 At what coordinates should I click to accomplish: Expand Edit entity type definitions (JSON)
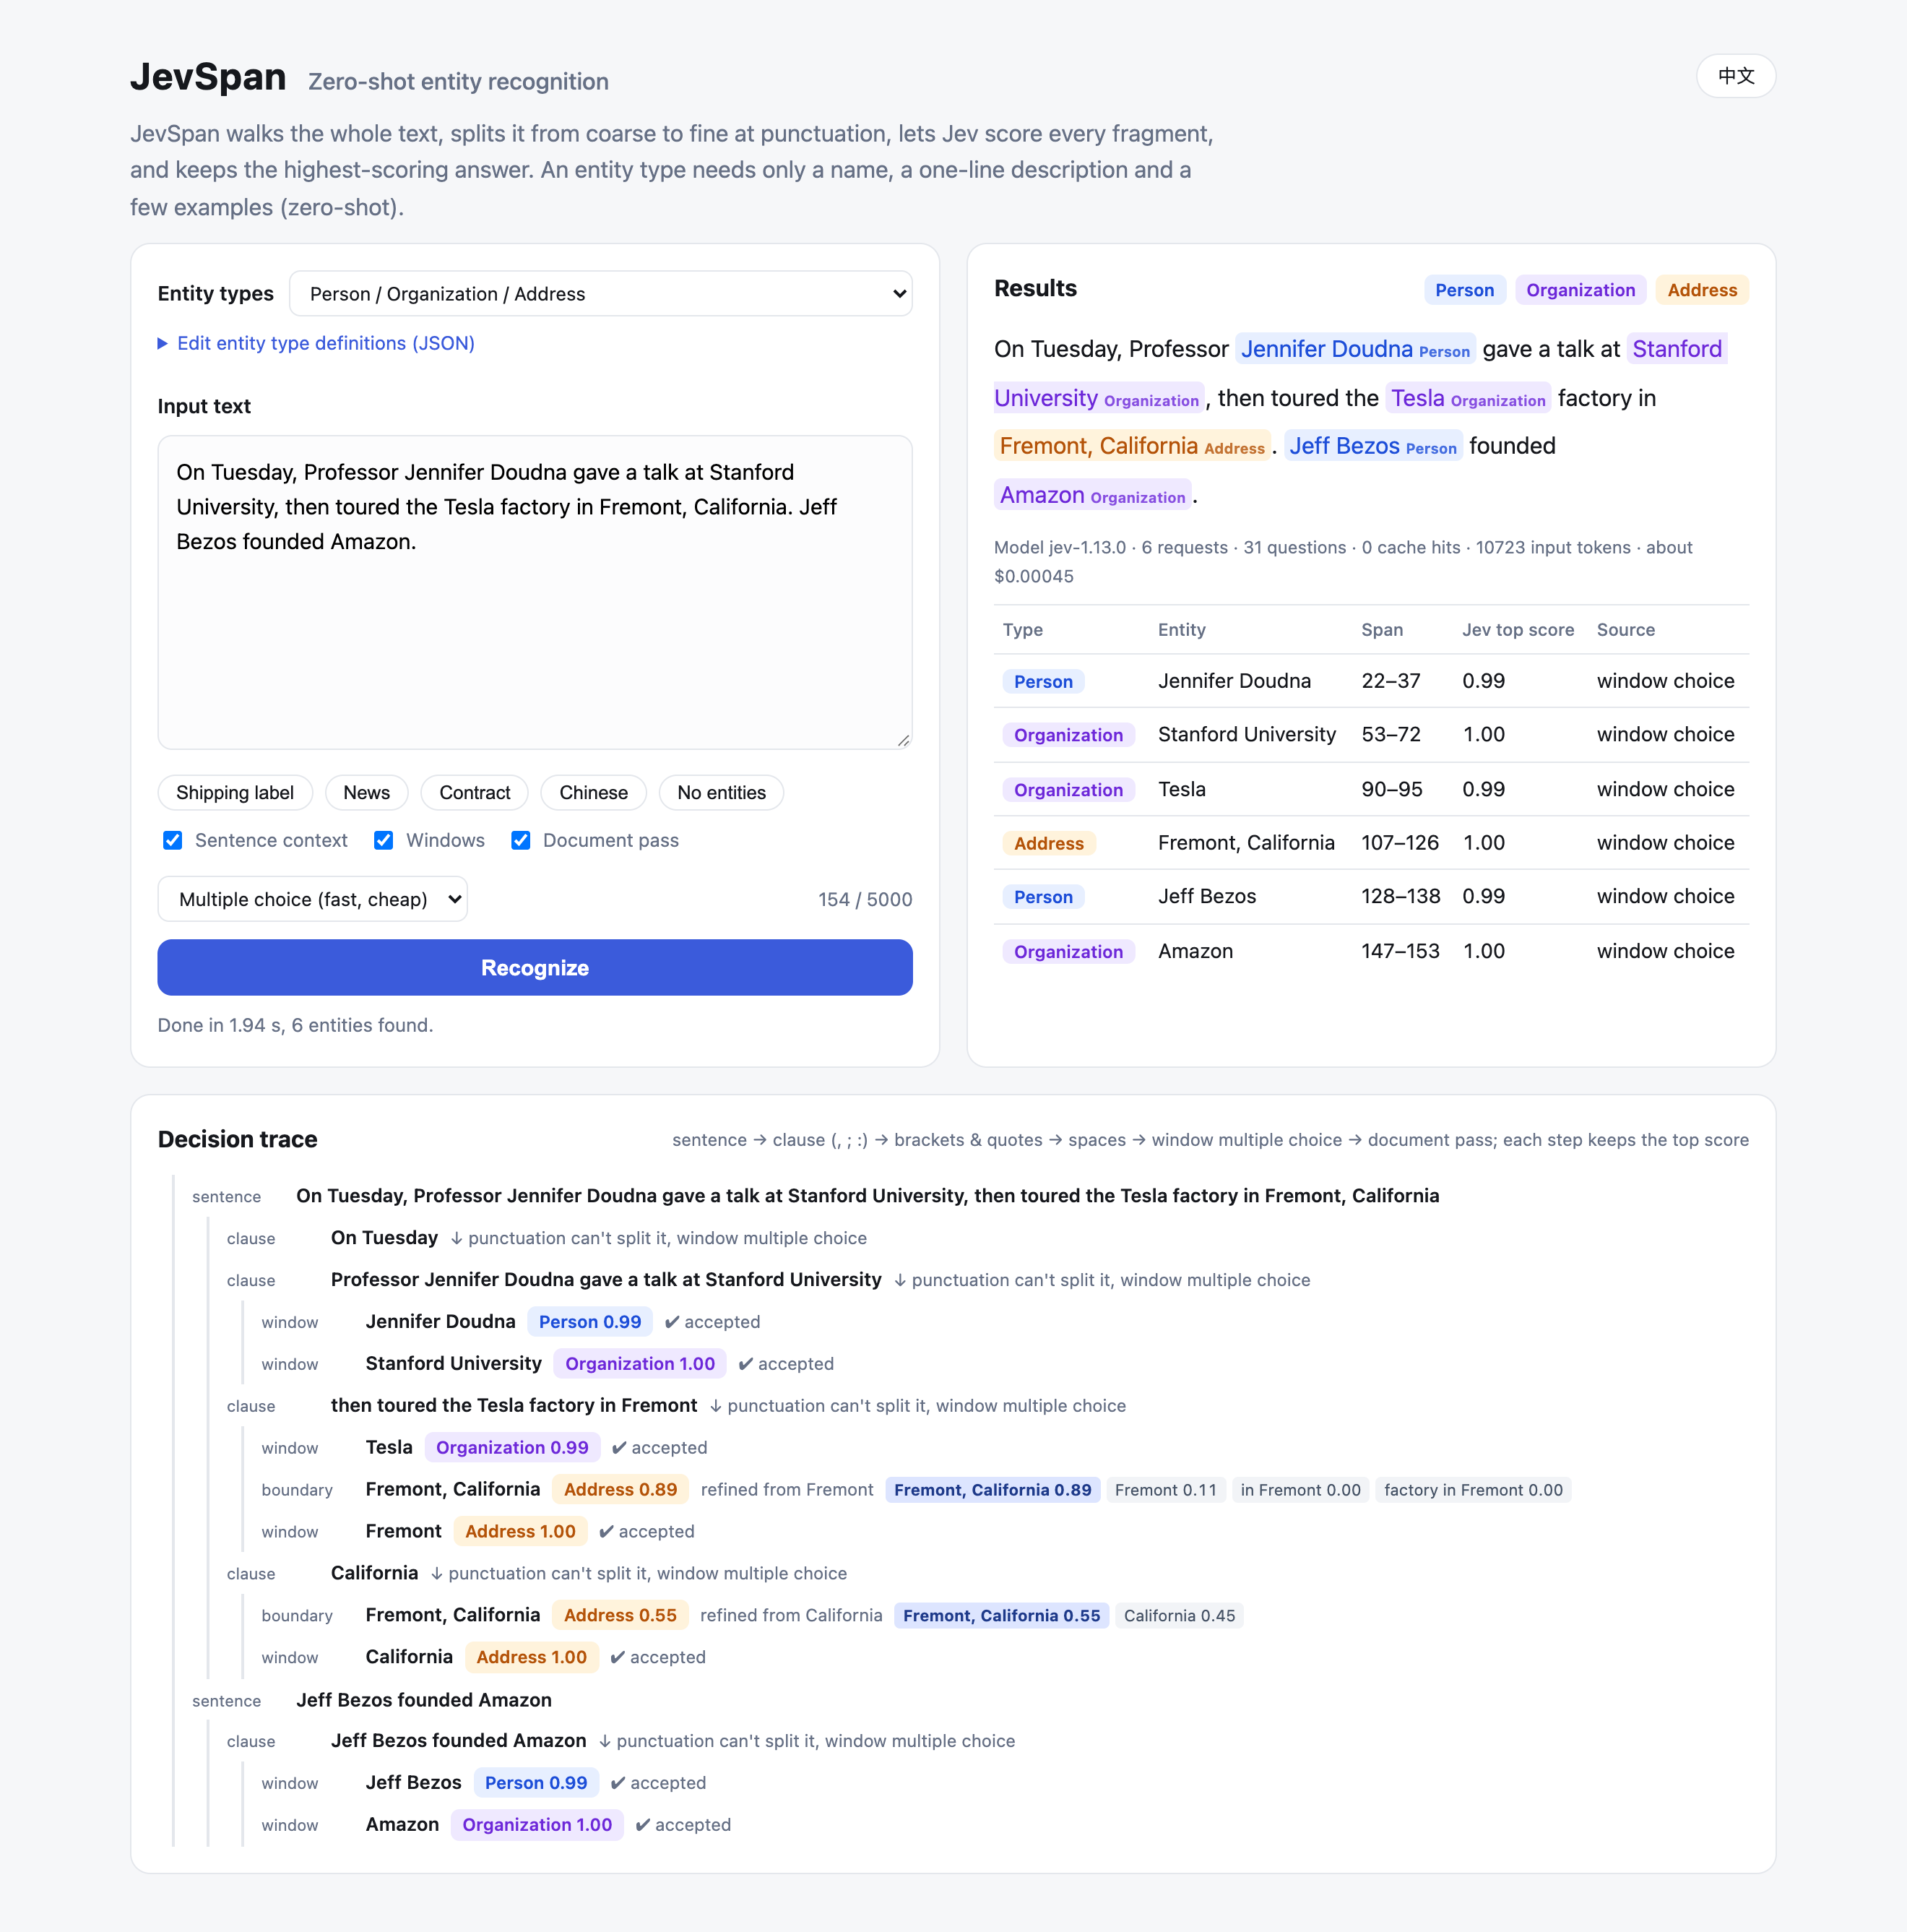coord(316,343)
